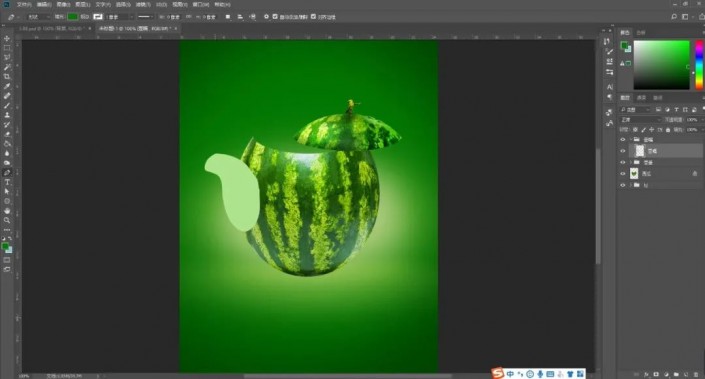Select the Rectangular Marquee tool
The height and width of the screenshot is (379, 705).
coord(7,48)
